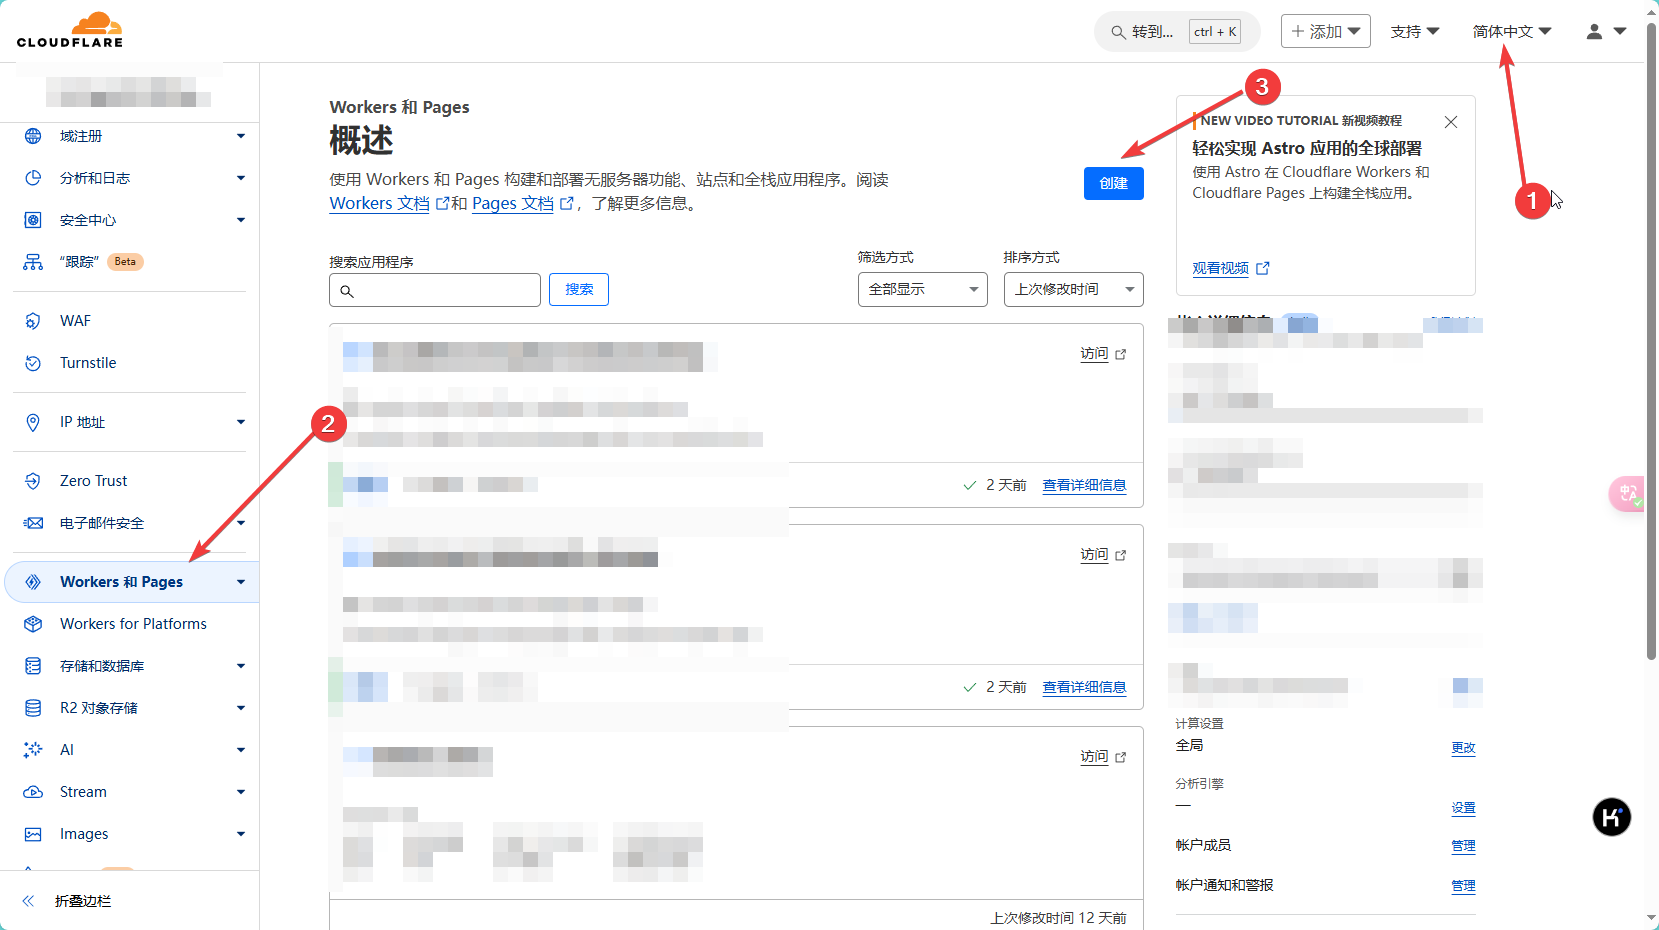The width and height of the screenshot is (1659, 930).
Task: Open the 排序方式 上次修改时间 dropdown
Action: (1074, 290)
